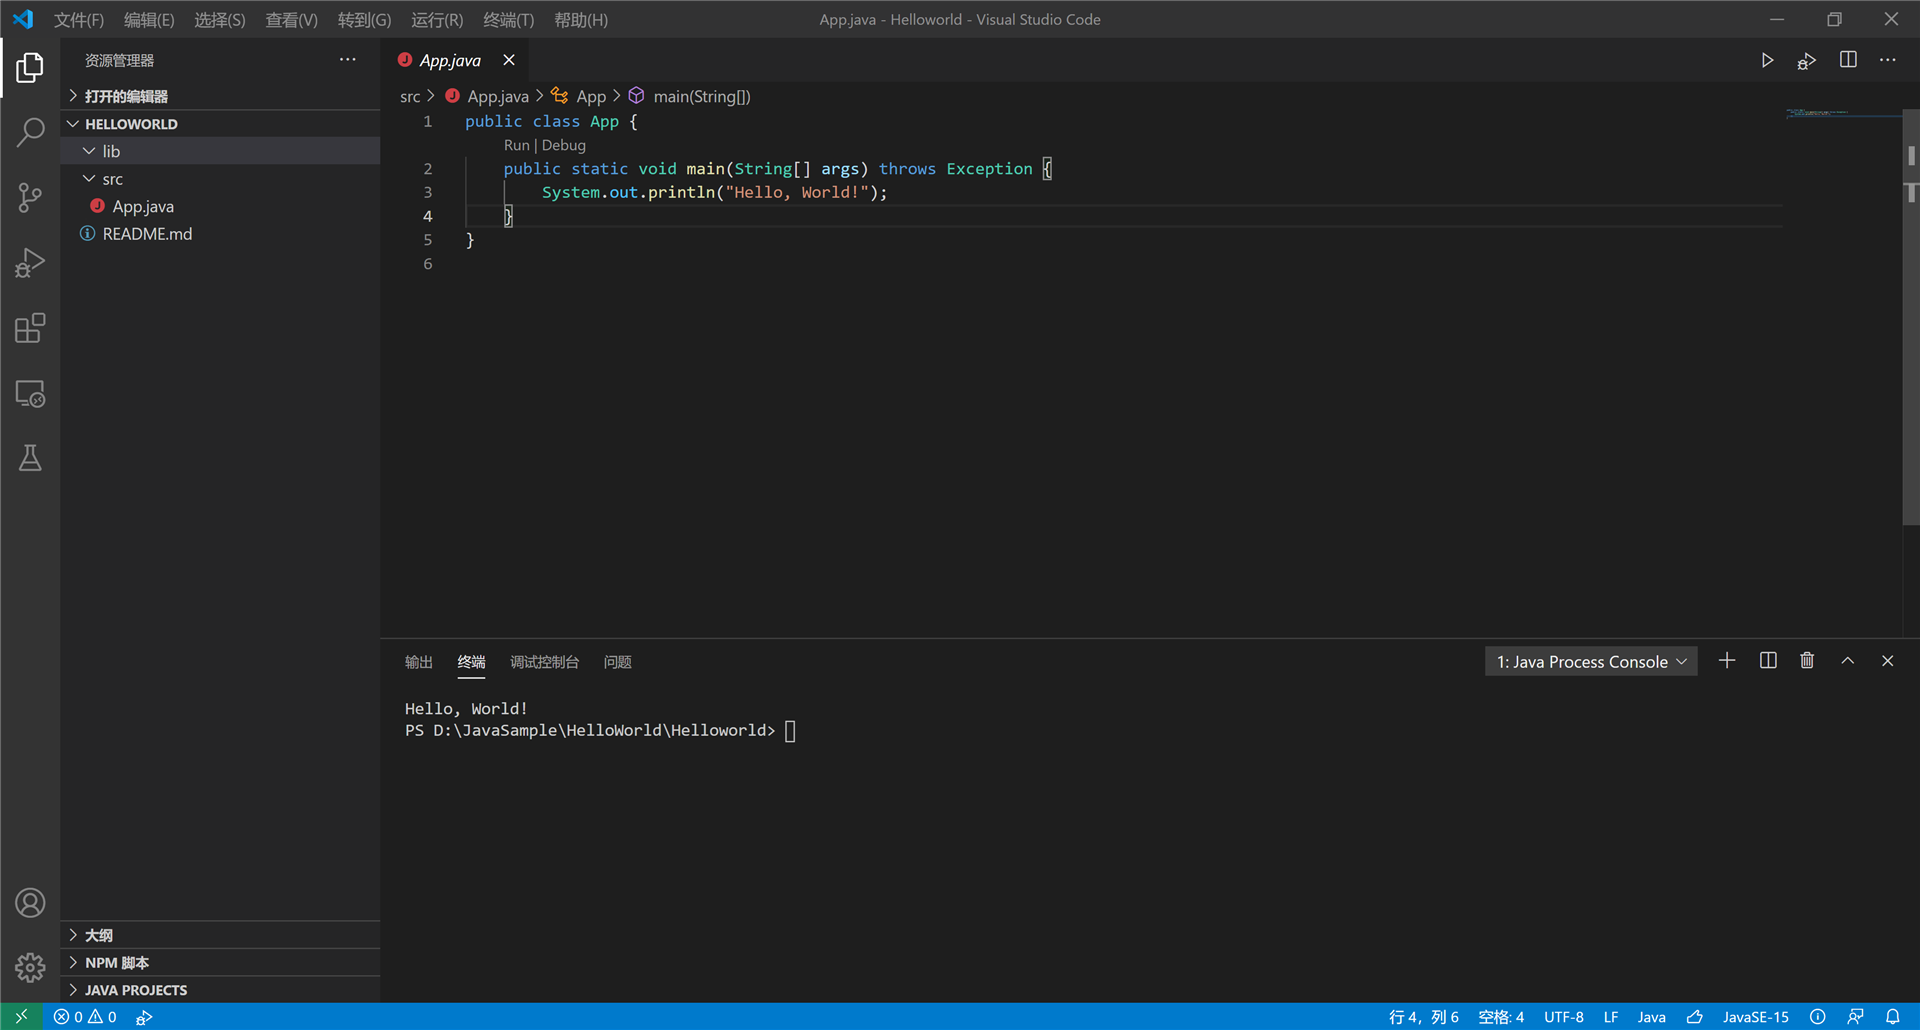This screenshot has height=1030, width=1920.
Task: Change line and column via 行 4, 列 6
Action: (x=1424, y=1017)
